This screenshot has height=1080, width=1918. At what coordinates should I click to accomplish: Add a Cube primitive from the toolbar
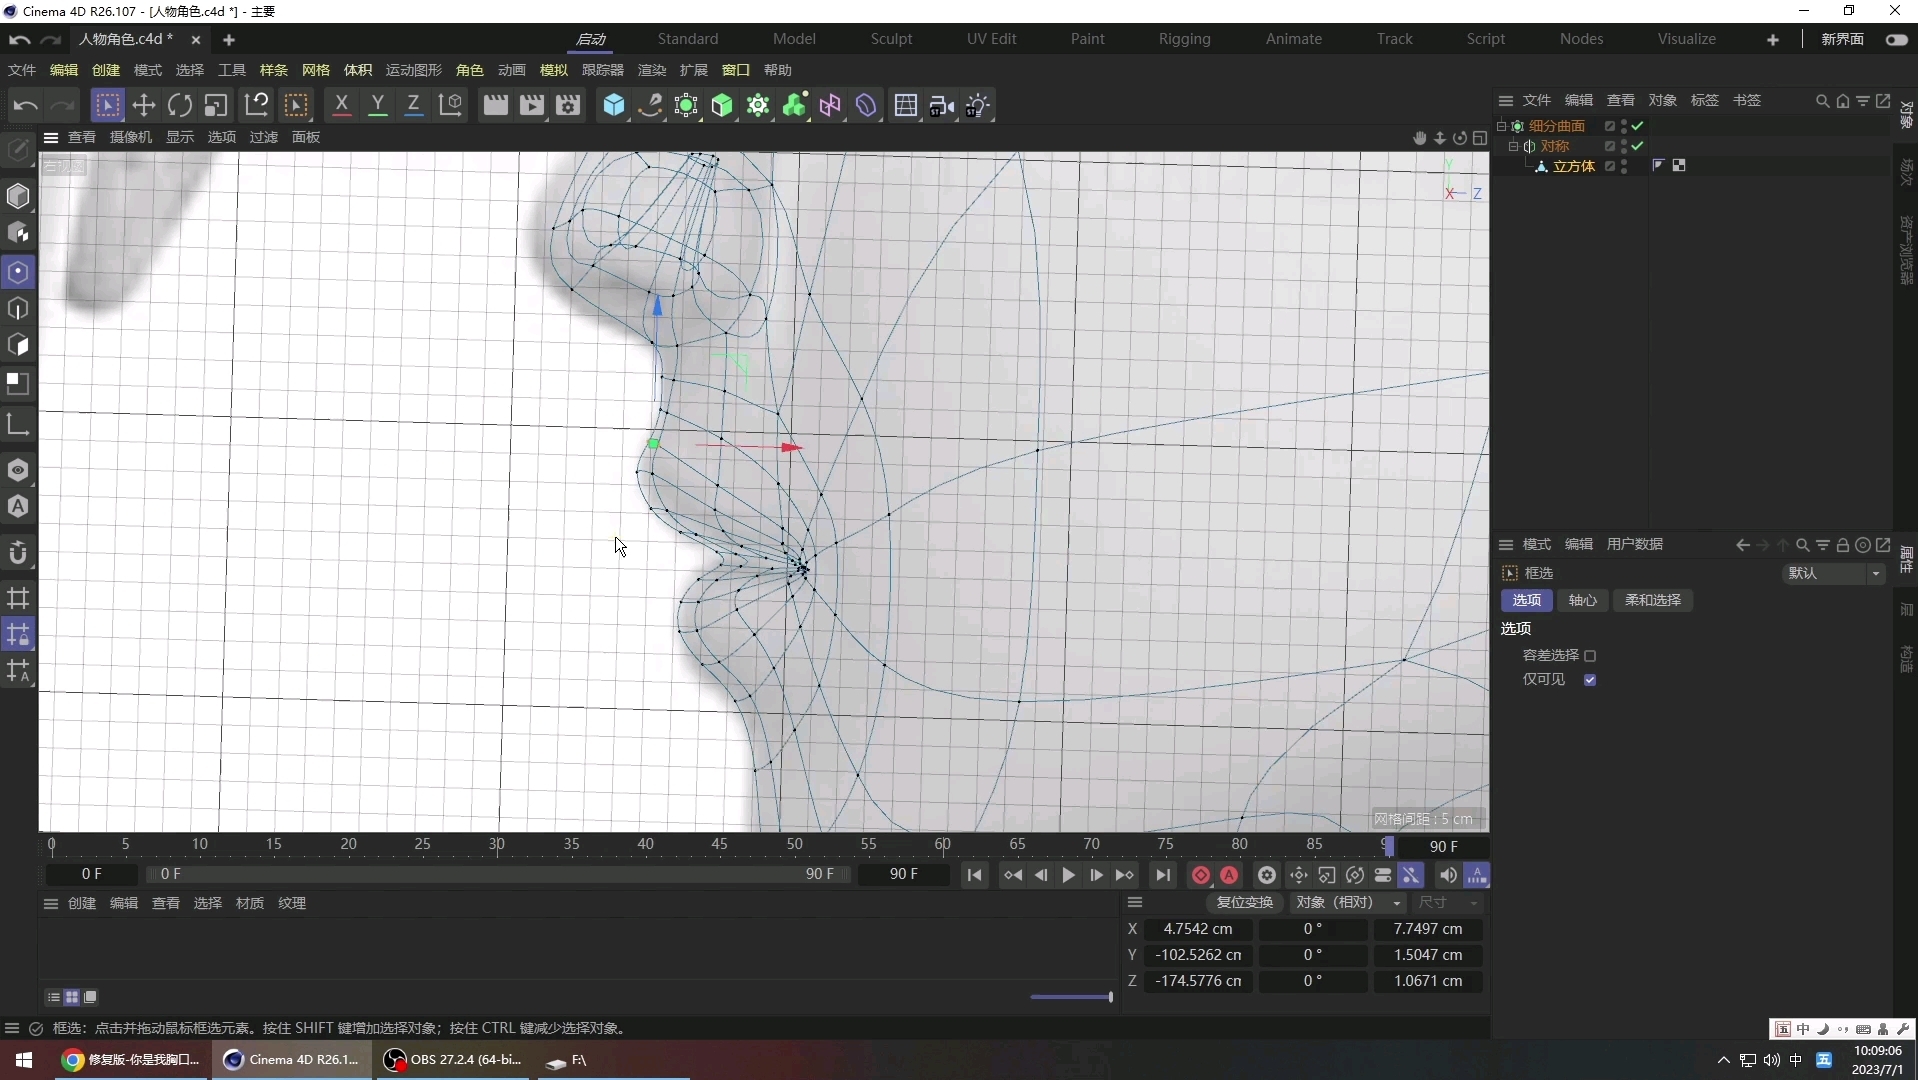614,106
